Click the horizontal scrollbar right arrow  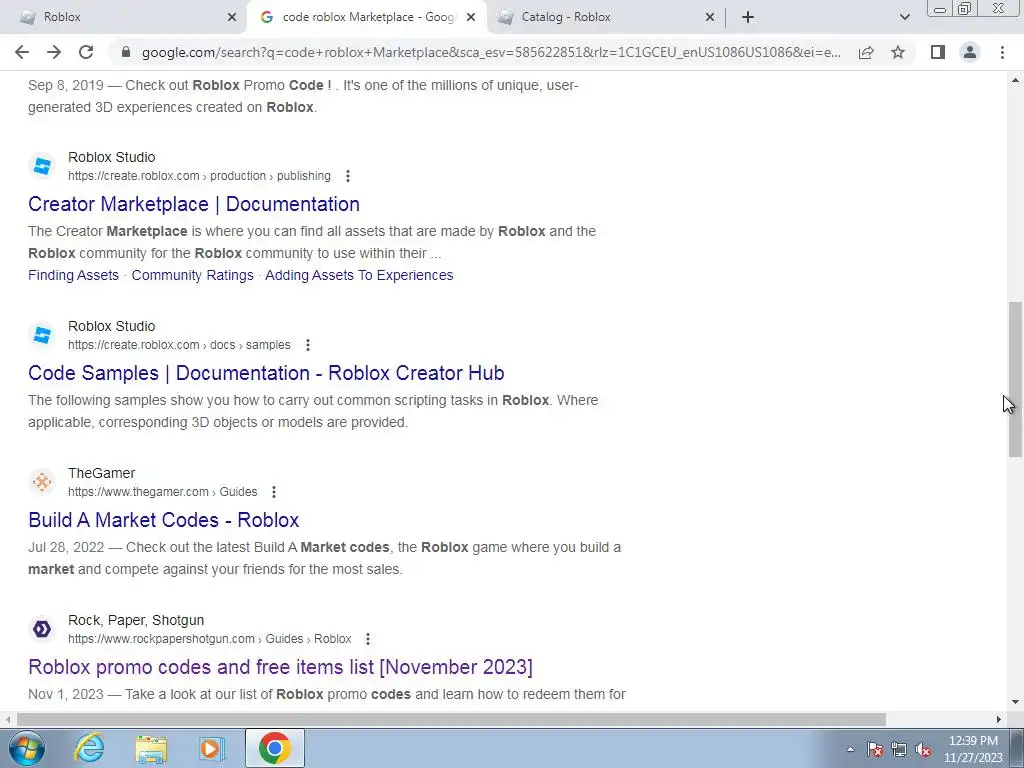tap(999, 719)
